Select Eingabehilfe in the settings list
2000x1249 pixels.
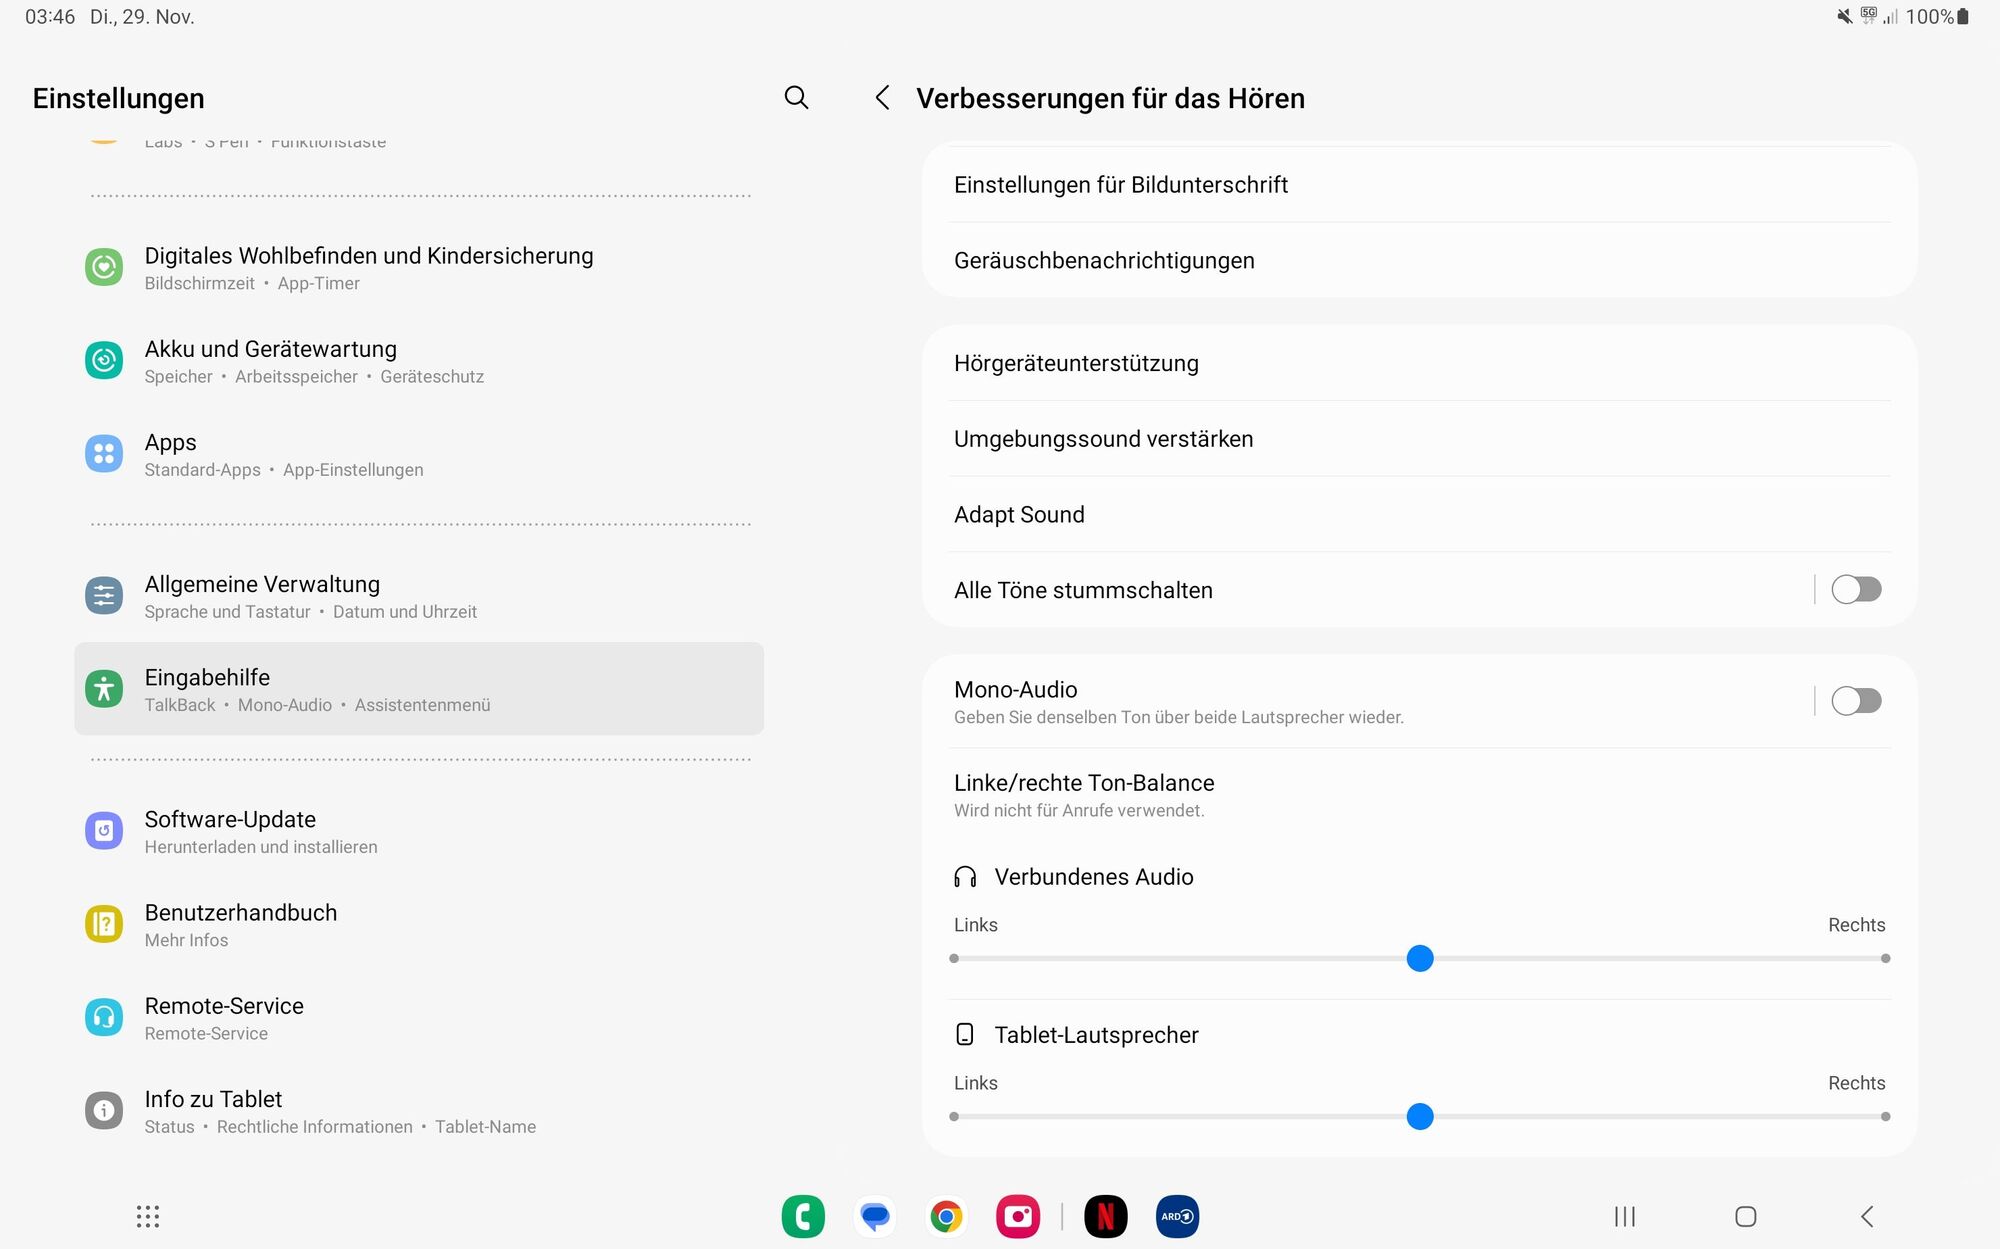coord(418,689)
